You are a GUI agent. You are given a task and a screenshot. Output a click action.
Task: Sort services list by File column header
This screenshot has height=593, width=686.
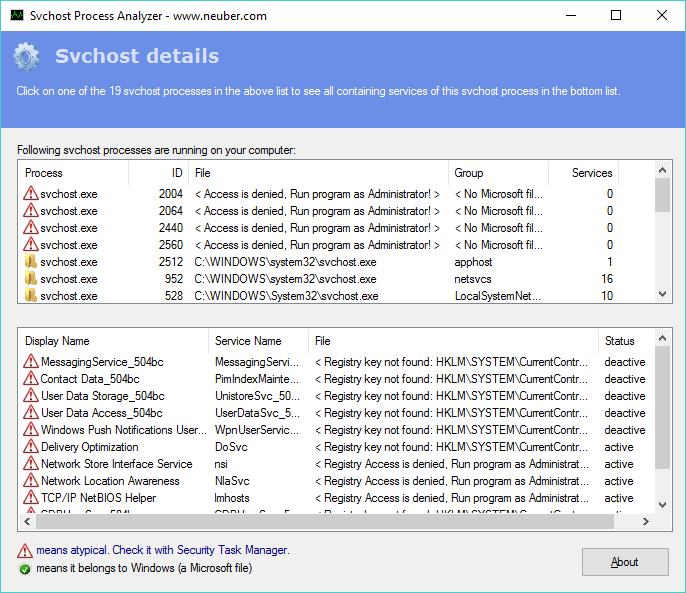[x=453, y=341]
